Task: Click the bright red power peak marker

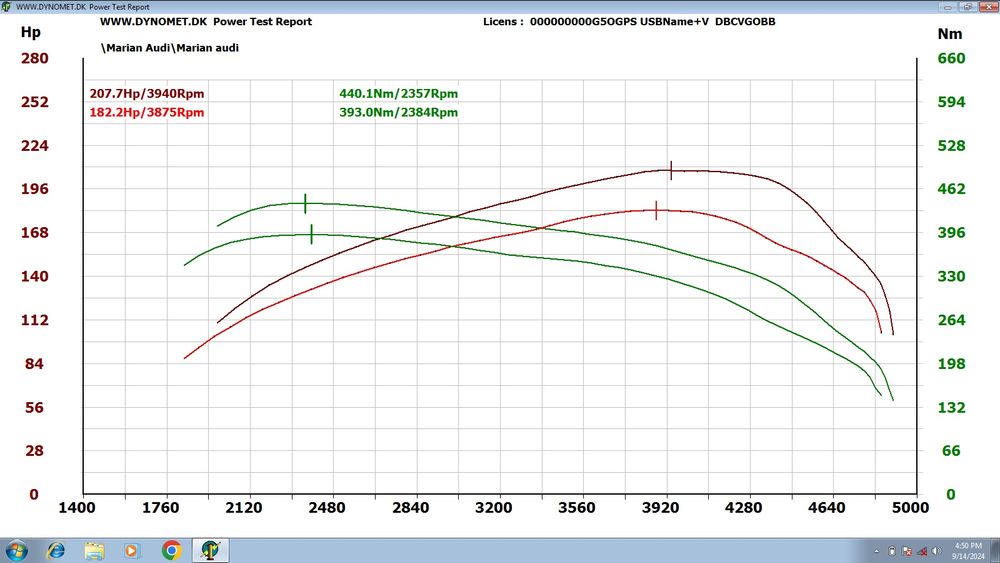Action: click(x=656, y=210)
